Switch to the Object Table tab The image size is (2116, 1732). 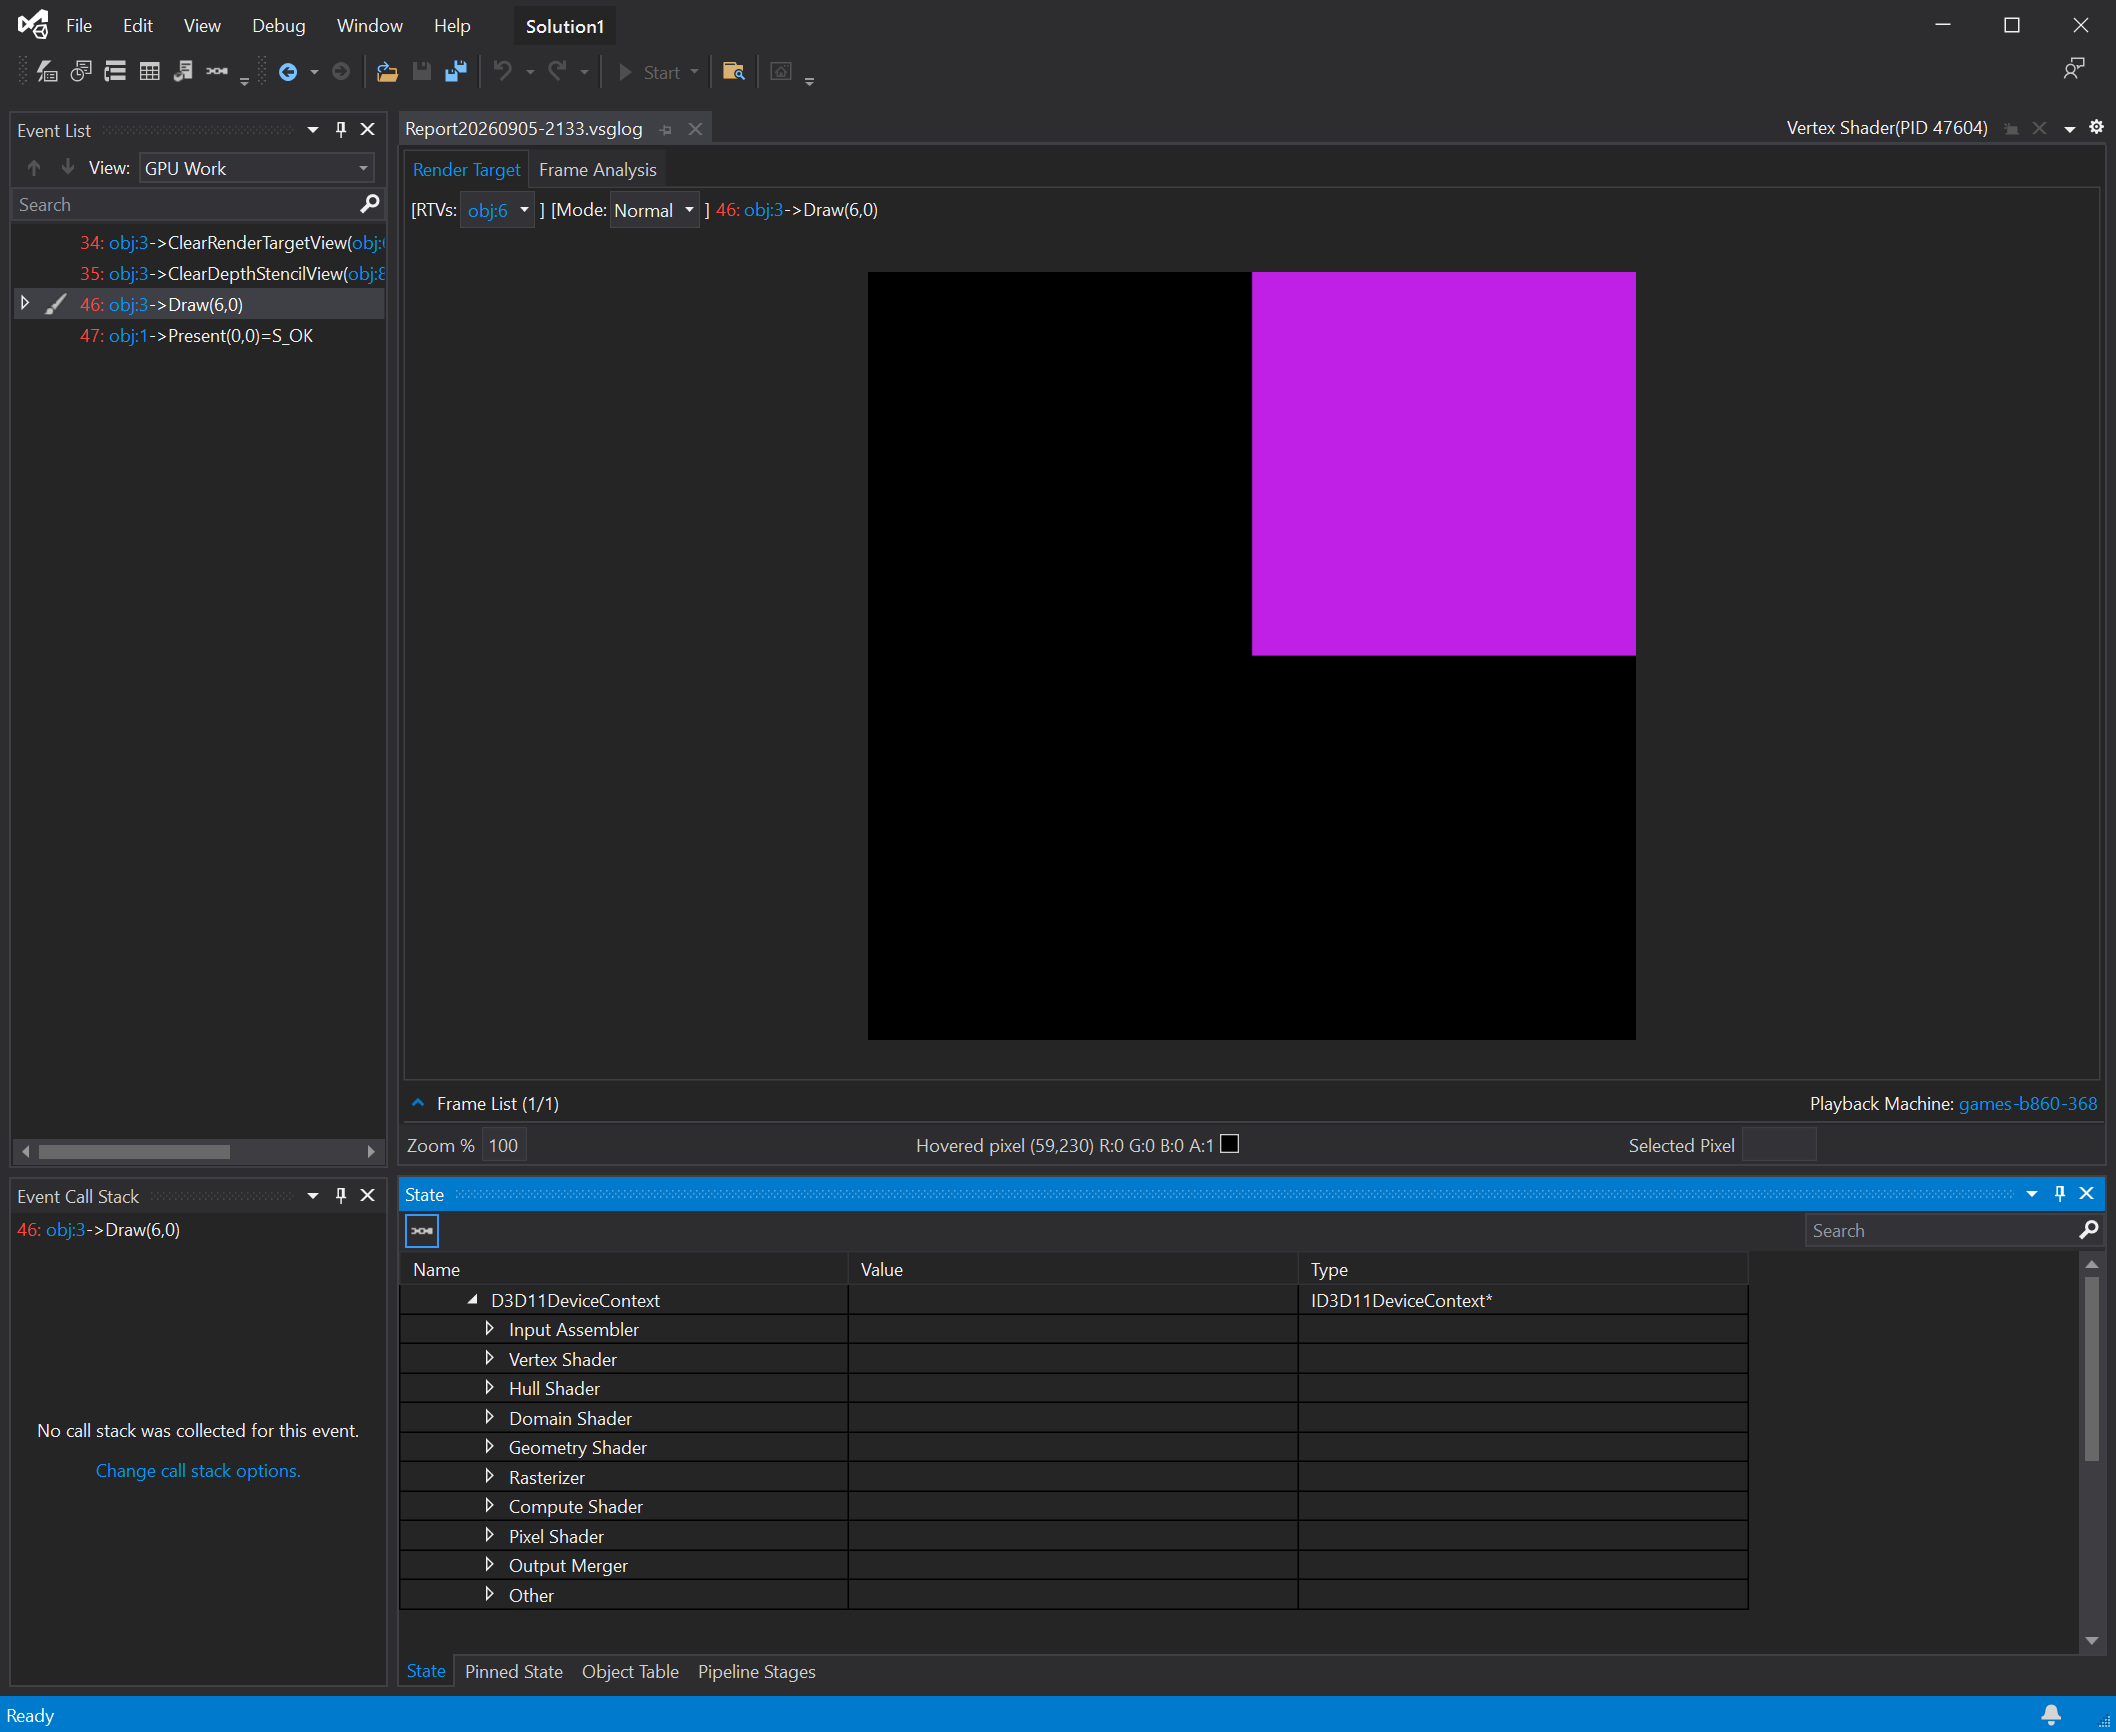630,1672
